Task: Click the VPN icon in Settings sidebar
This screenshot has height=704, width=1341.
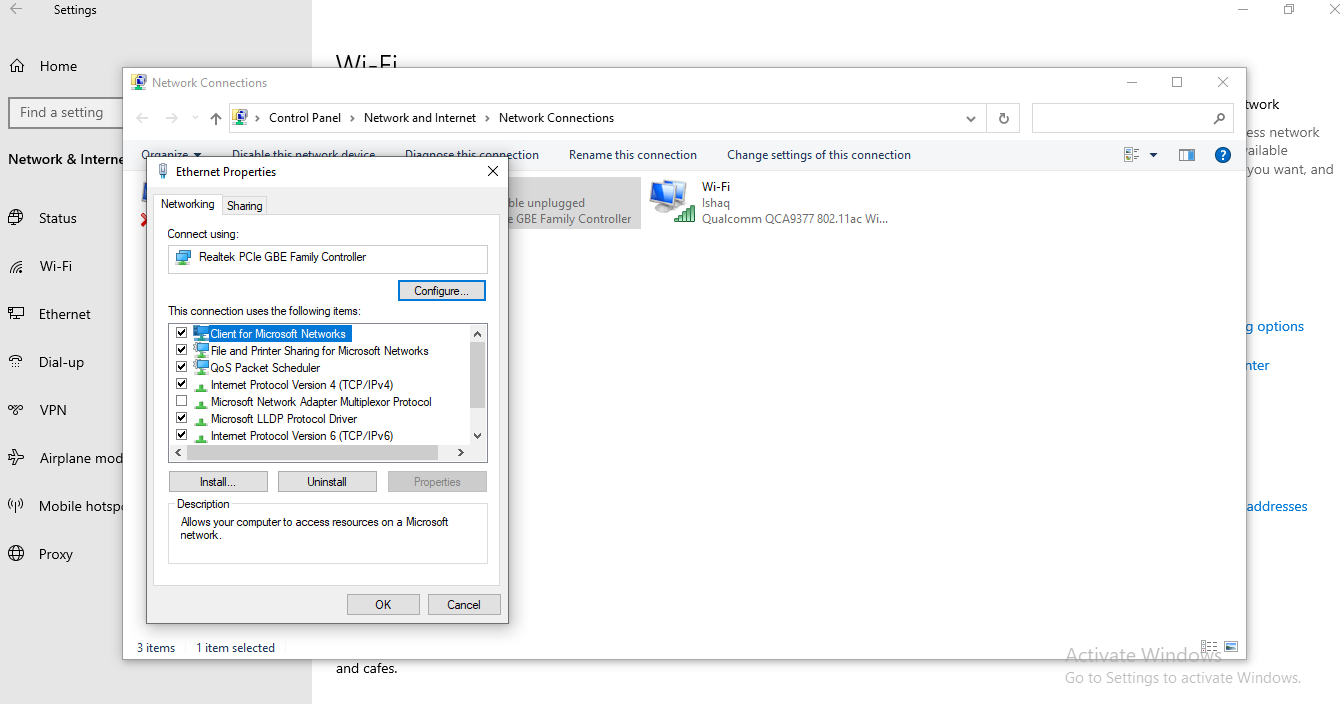Action: coord(16,410)
